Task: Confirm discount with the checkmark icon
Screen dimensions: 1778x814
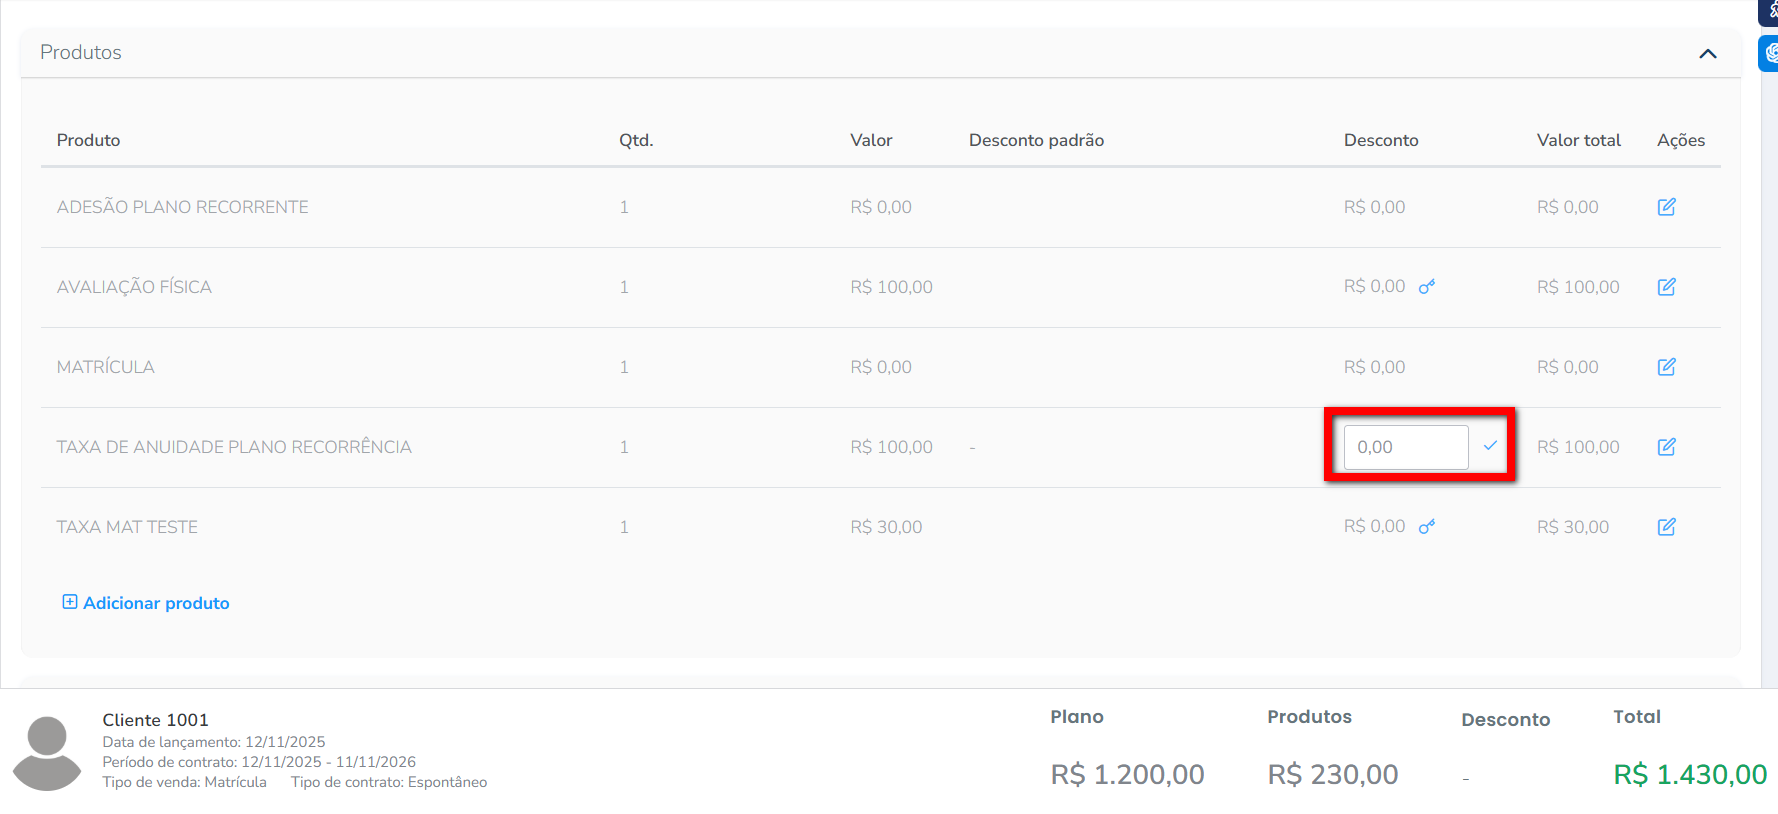Action: (1490, 446)
